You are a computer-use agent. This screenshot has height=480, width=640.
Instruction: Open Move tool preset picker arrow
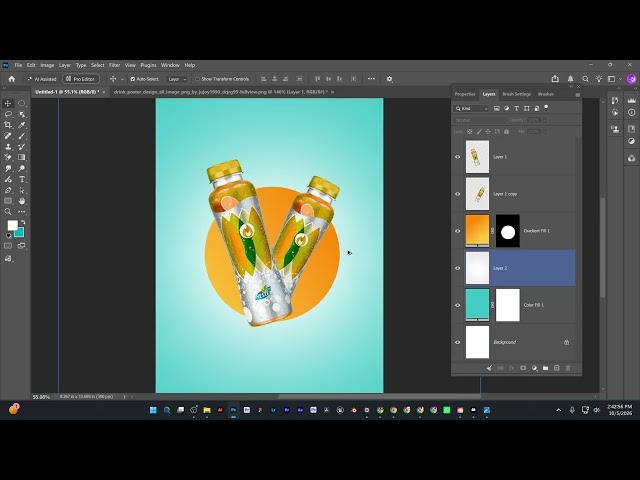click(122, 79)
